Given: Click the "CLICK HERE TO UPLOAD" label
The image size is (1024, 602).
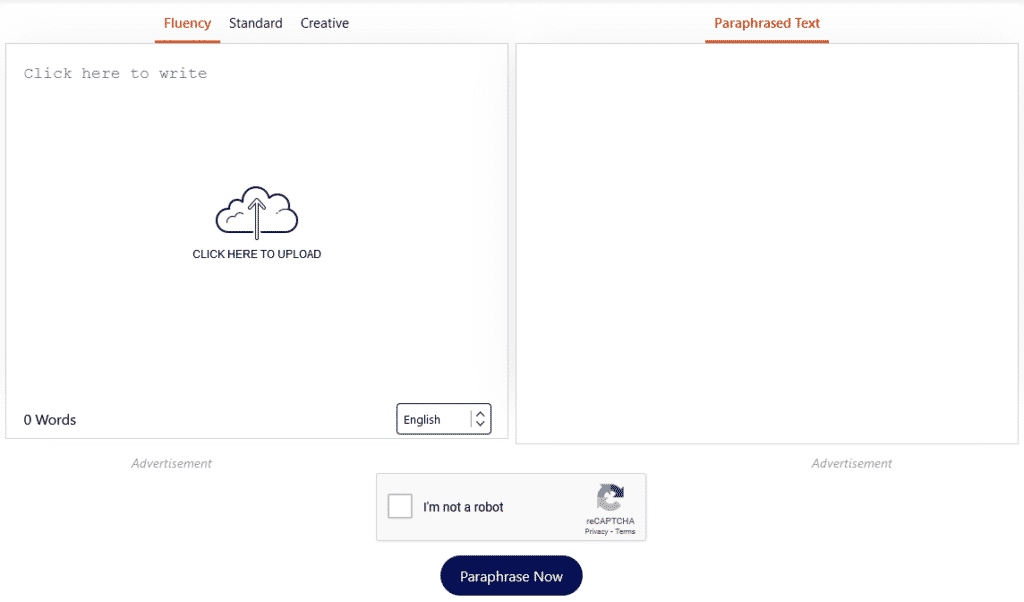Looking at the screenshot, I should tap(257, 254).
